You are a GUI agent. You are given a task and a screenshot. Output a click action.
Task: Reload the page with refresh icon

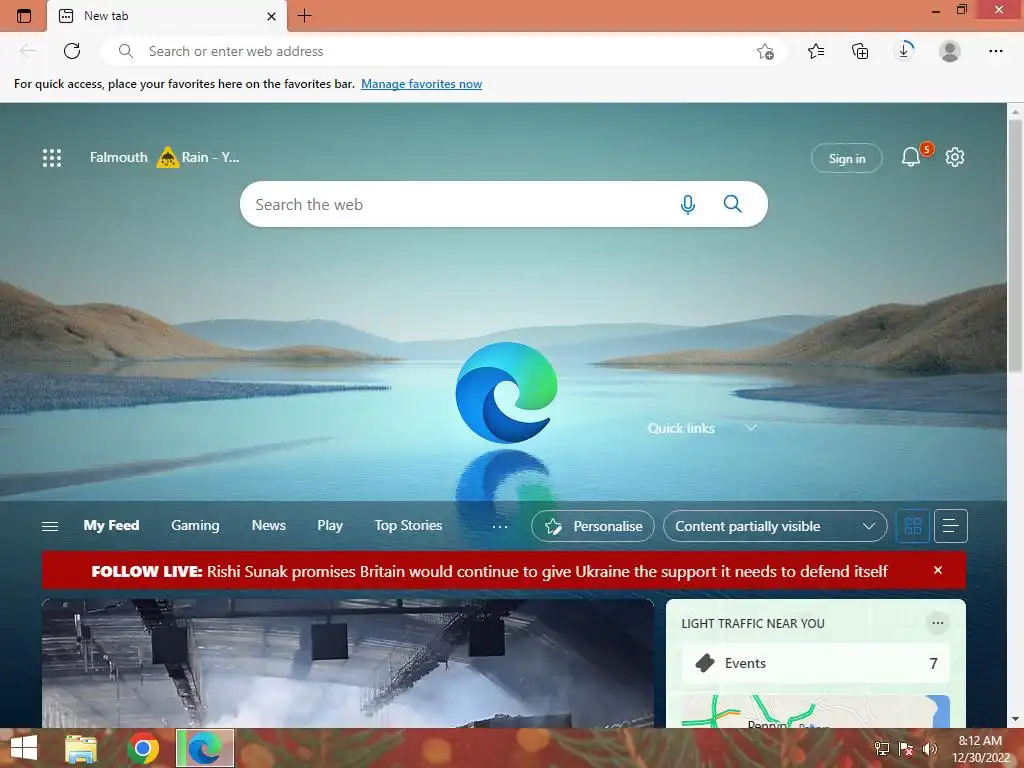point(72,51)
